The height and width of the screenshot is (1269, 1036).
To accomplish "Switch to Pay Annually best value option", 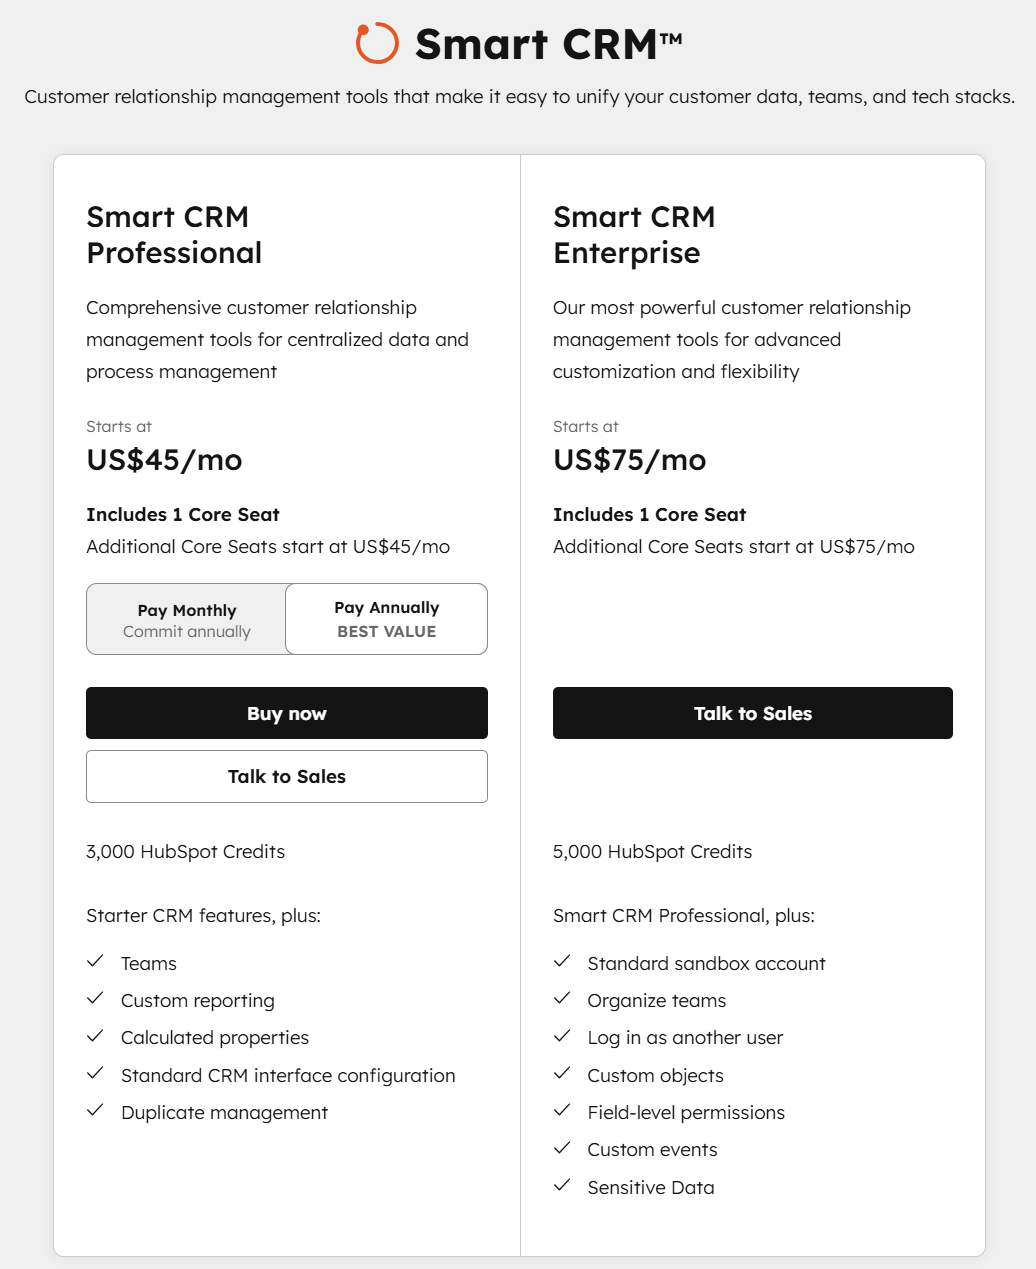I will point(387,619).
